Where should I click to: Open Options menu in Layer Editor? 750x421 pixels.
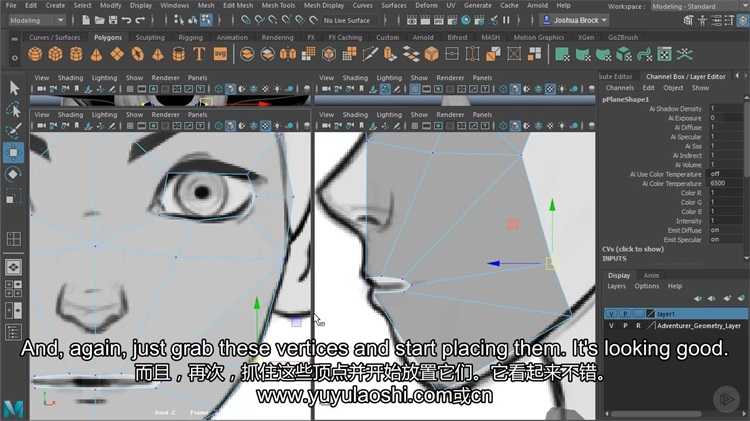click(647, 286)
